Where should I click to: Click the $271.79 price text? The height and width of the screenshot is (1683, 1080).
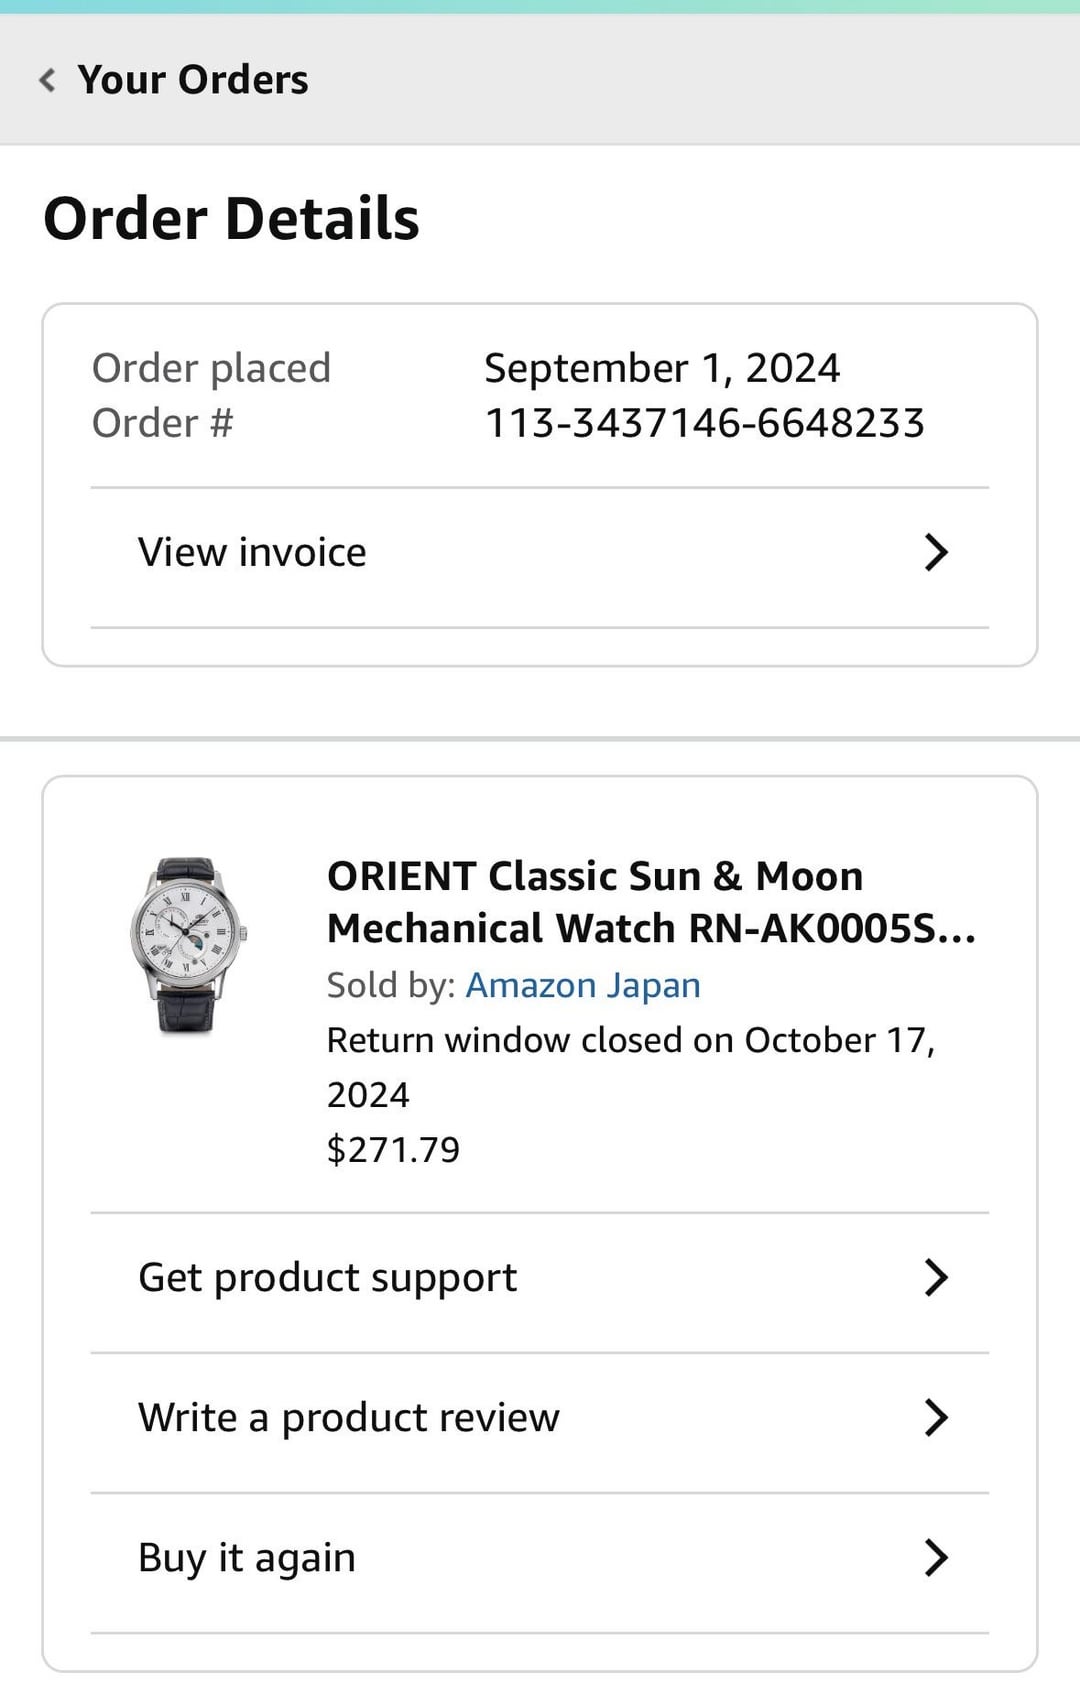pyautogui.click(x=393, y=1150)
